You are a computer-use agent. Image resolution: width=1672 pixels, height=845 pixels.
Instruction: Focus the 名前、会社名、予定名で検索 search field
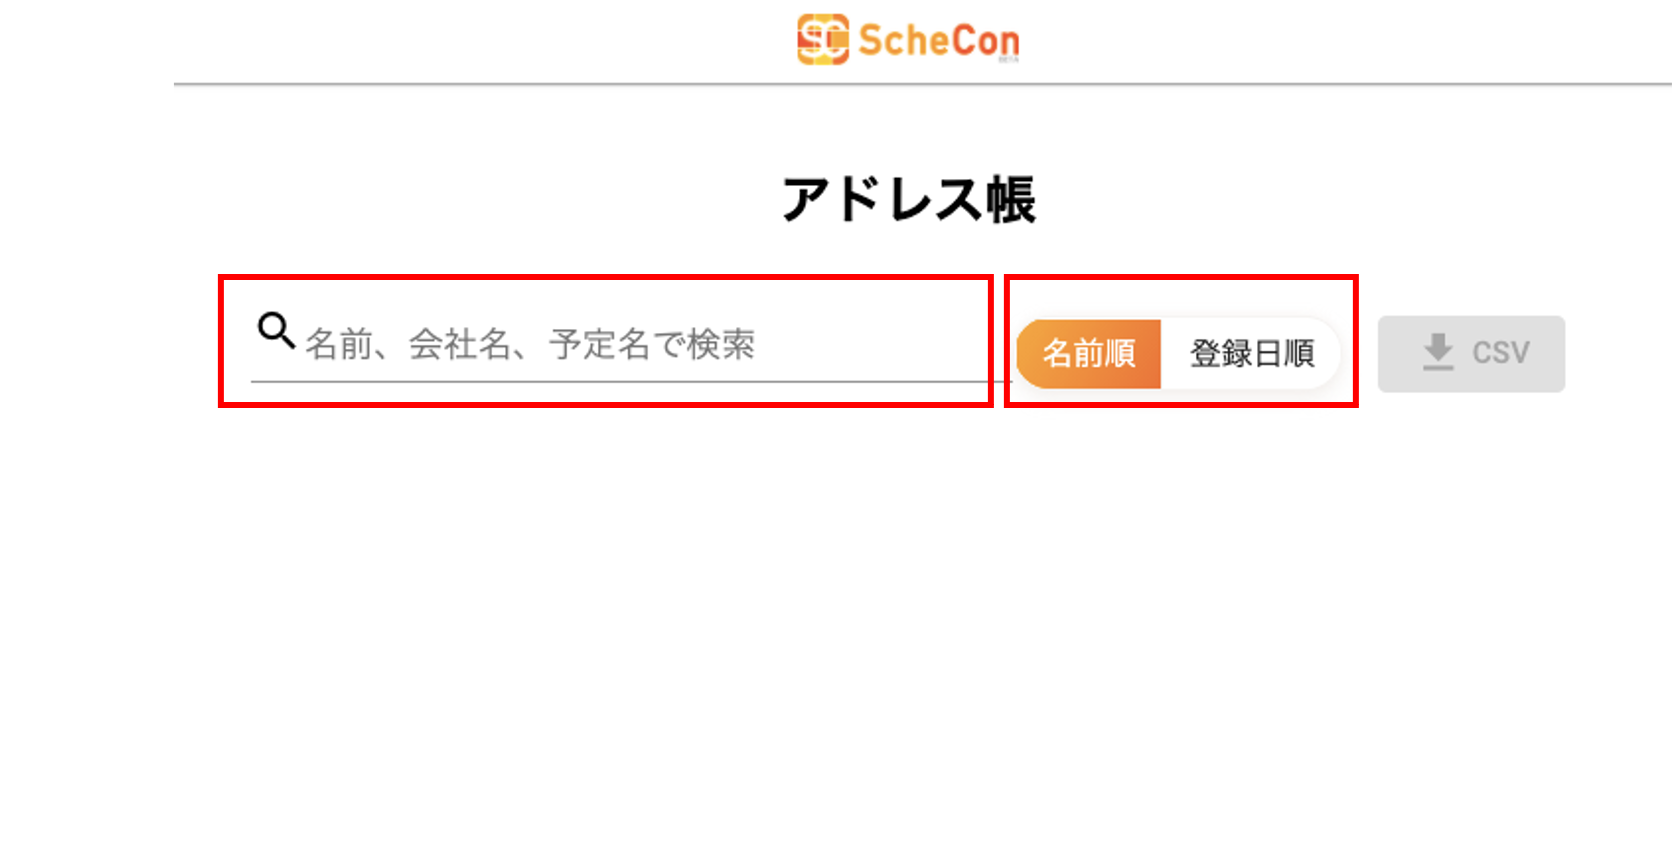coord(640,345)
